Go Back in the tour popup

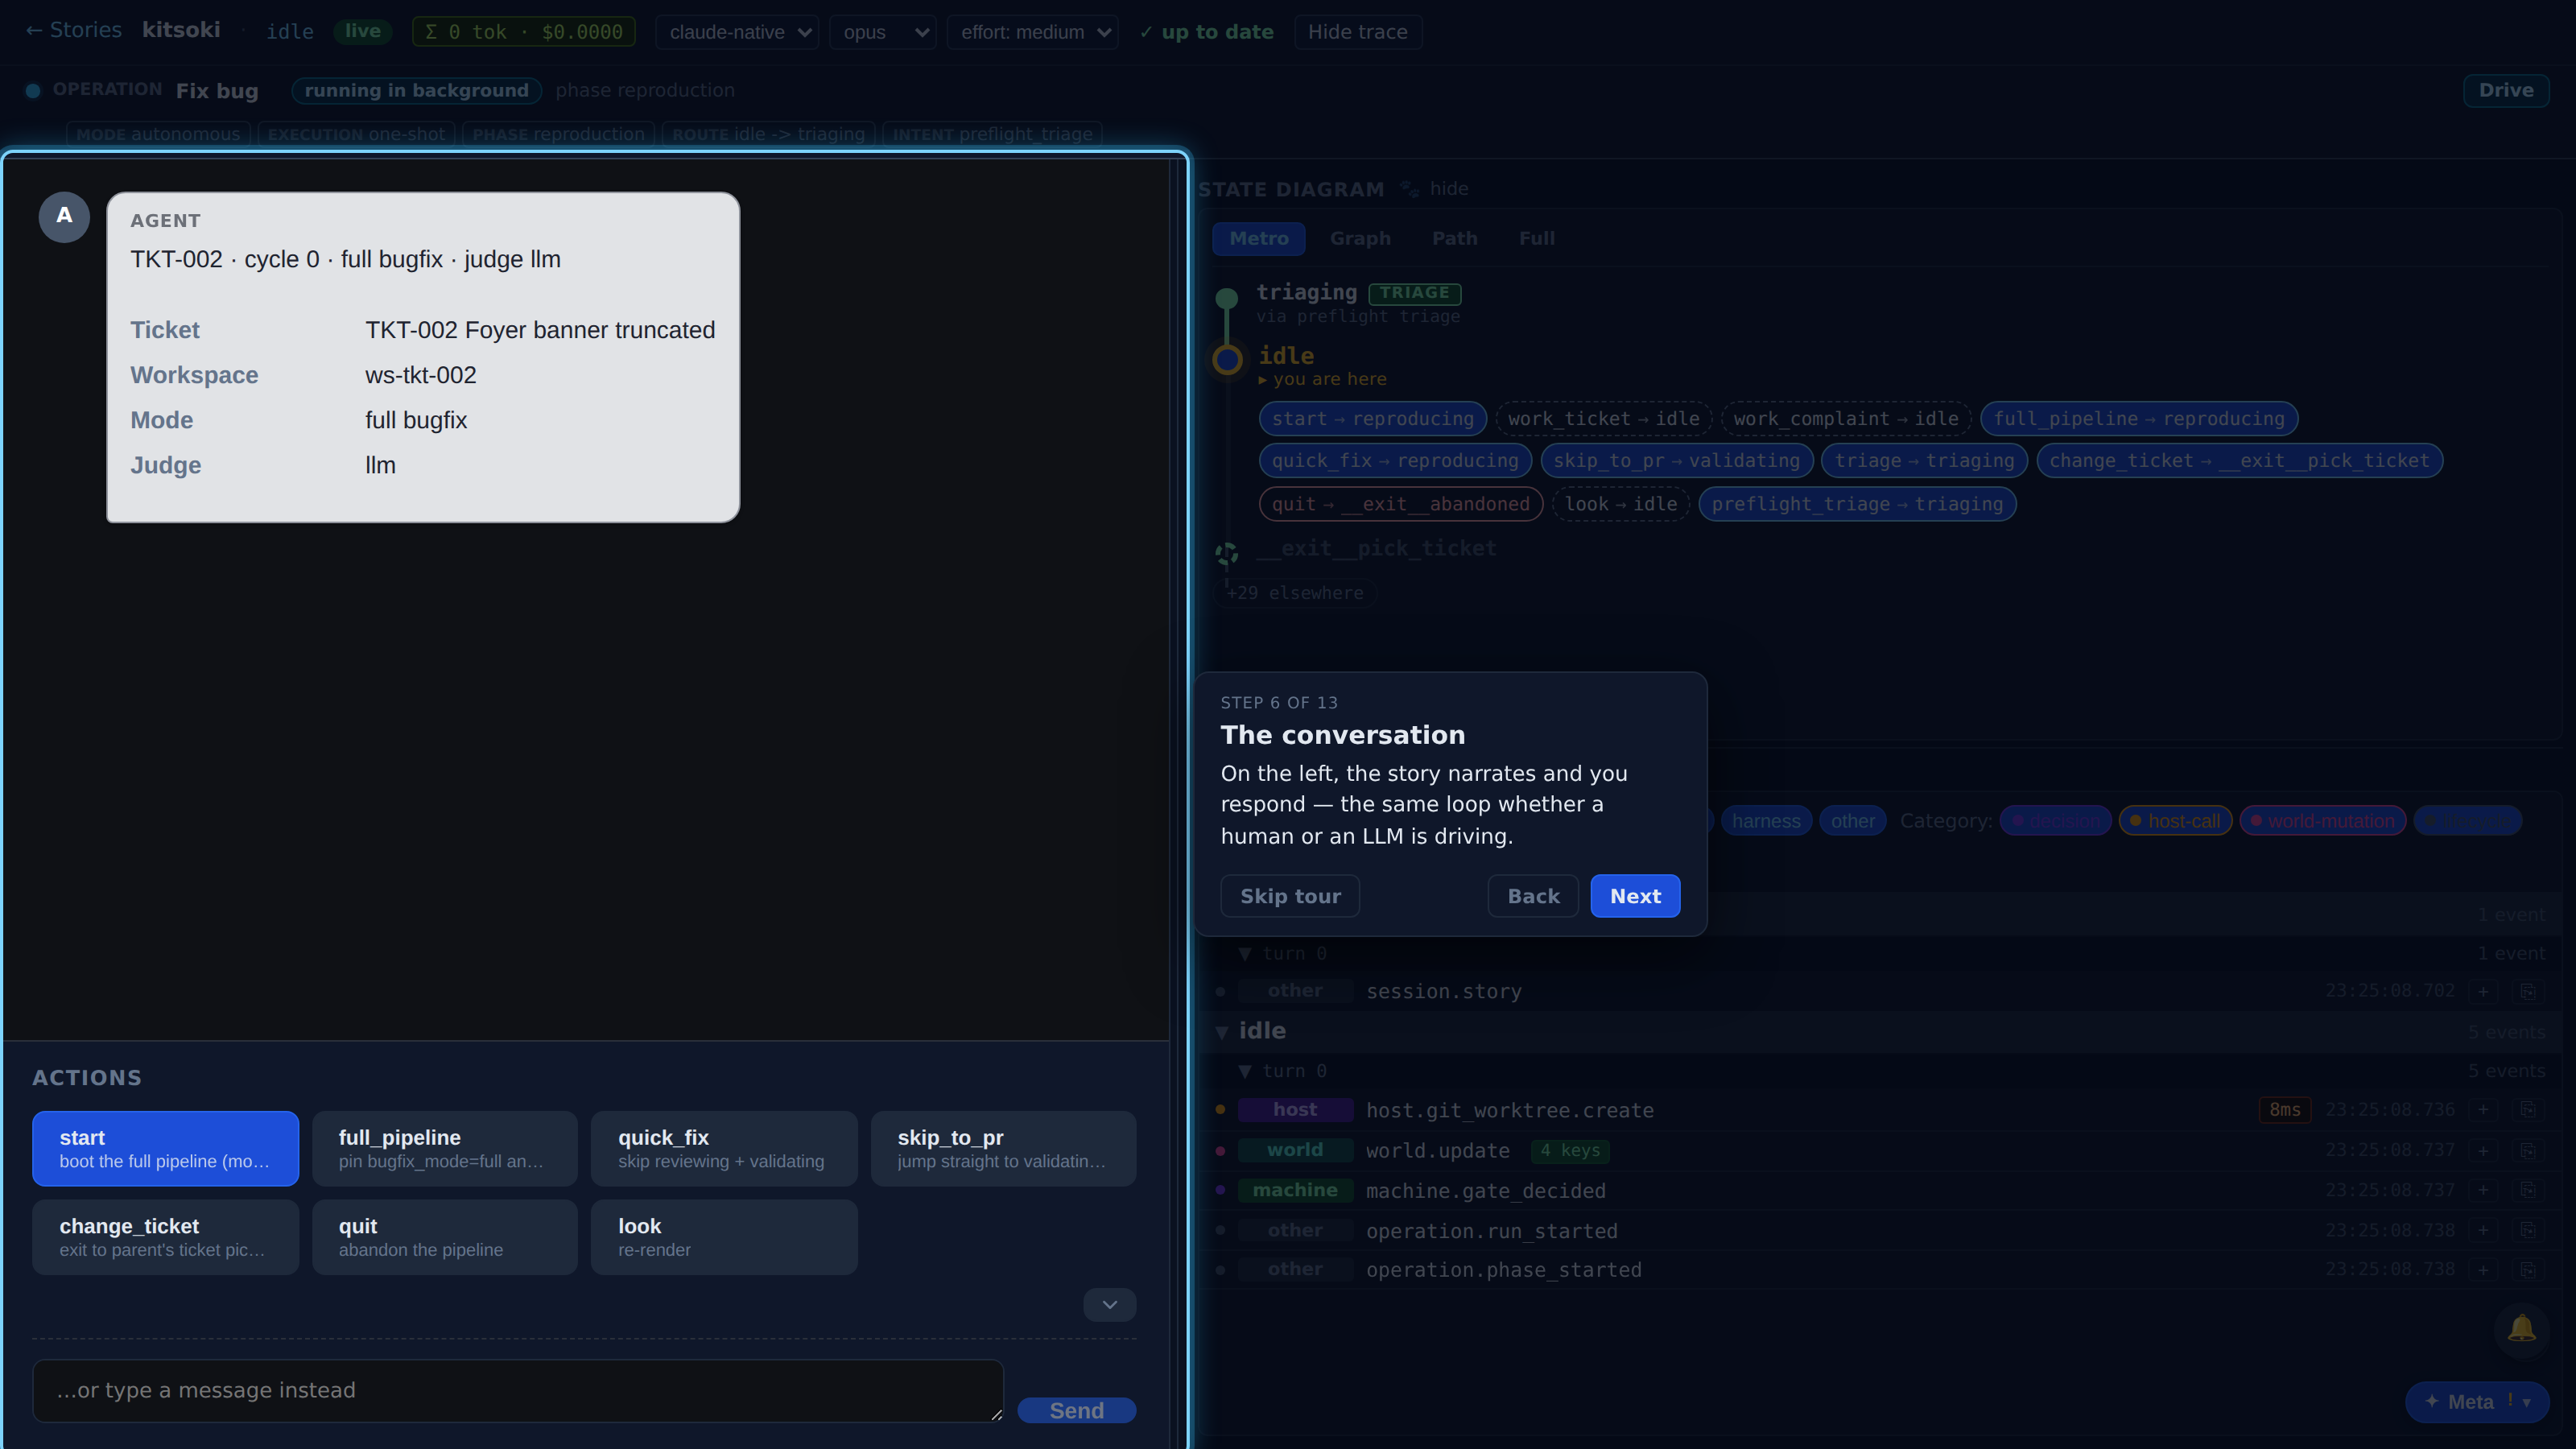(1533, 896)
